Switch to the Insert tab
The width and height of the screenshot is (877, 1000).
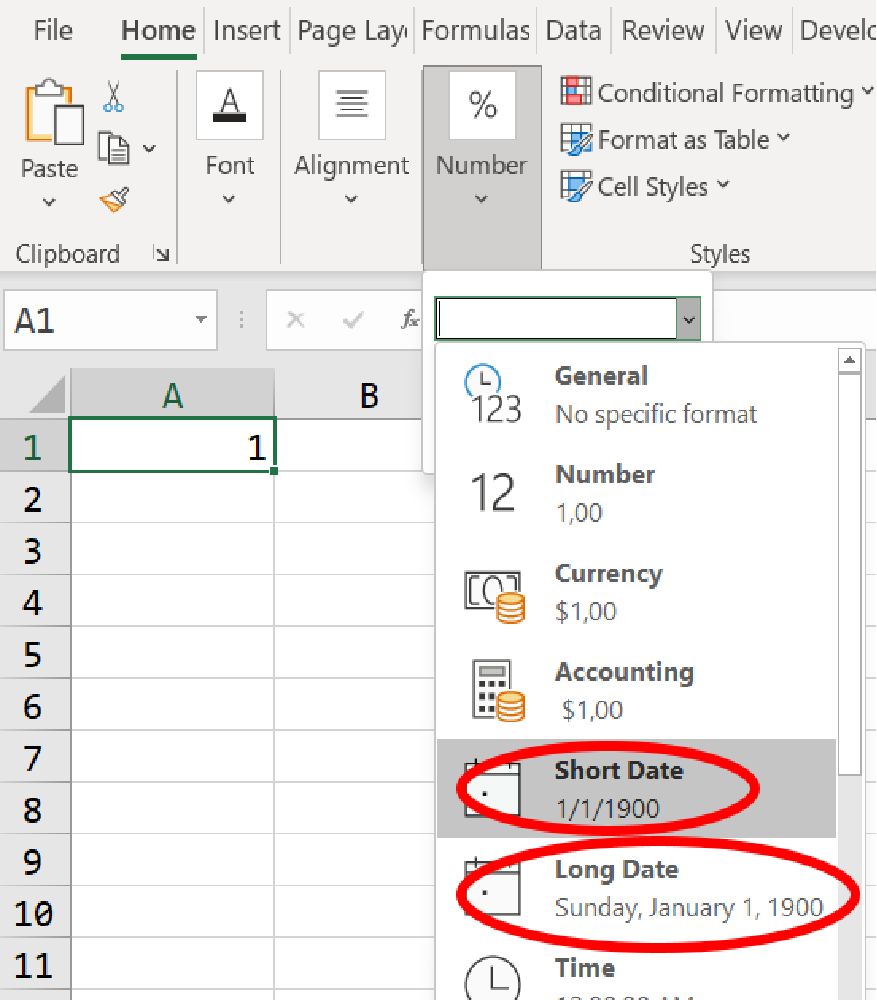[x=247, y=30]
